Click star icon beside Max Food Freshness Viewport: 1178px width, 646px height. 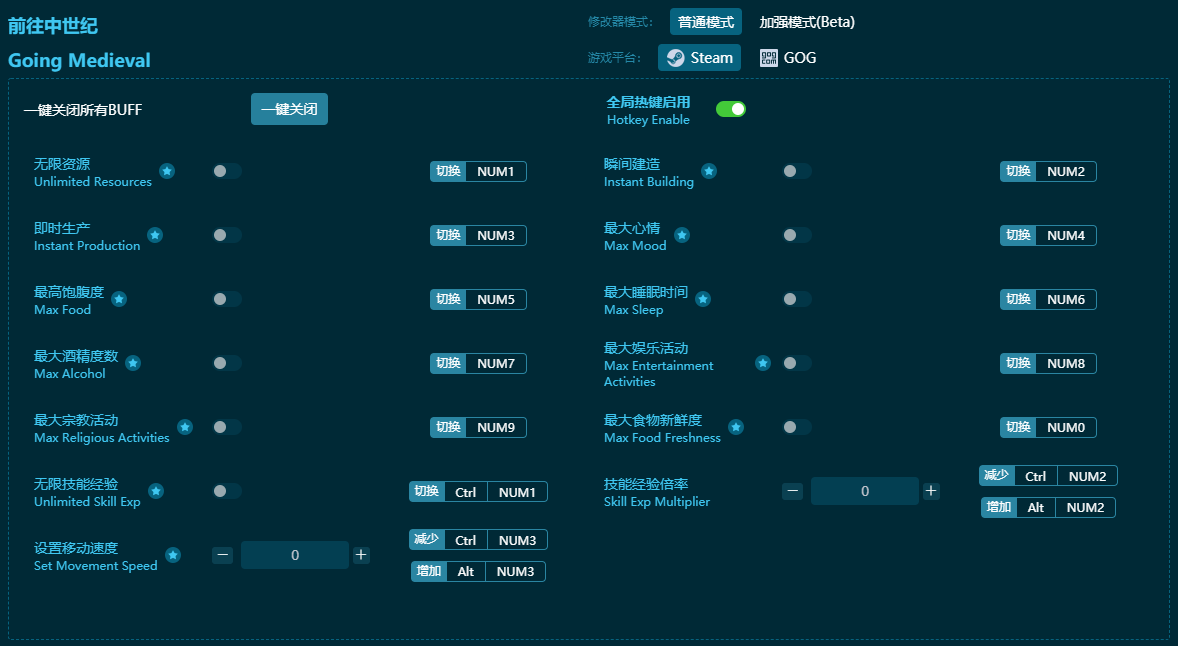735,427
